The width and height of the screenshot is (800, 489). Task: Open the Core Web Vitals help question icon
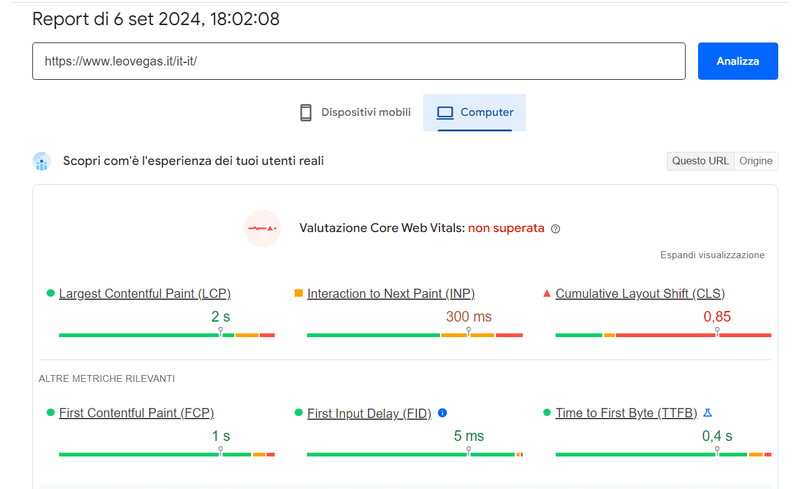[x=556, y=229]
